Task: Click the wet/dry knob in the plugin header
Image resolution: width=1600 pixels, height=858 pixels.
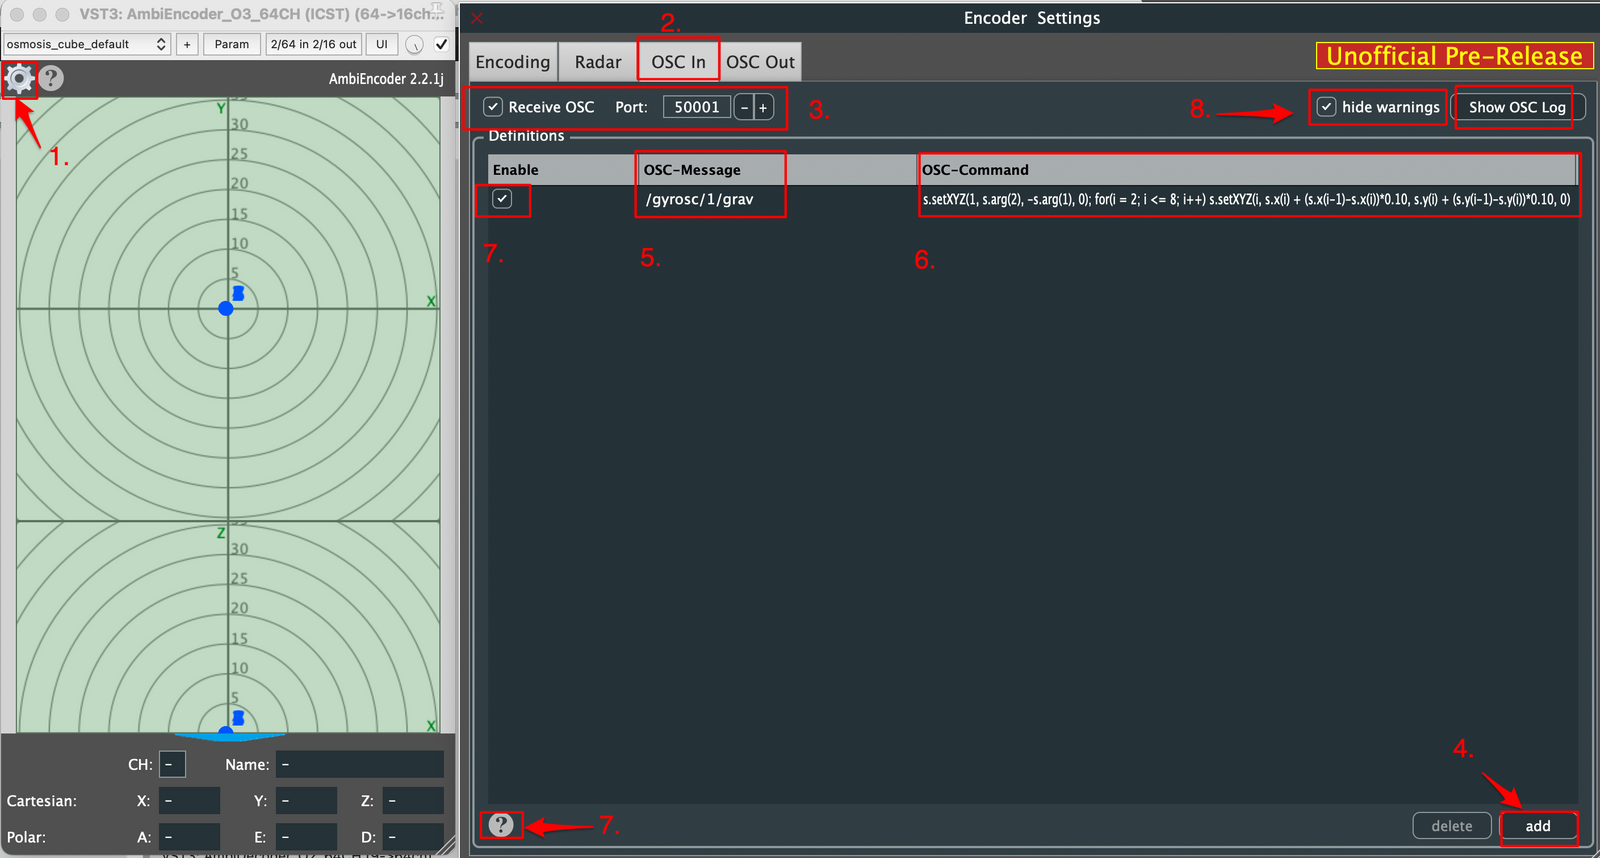Action: tap(414, 44)
